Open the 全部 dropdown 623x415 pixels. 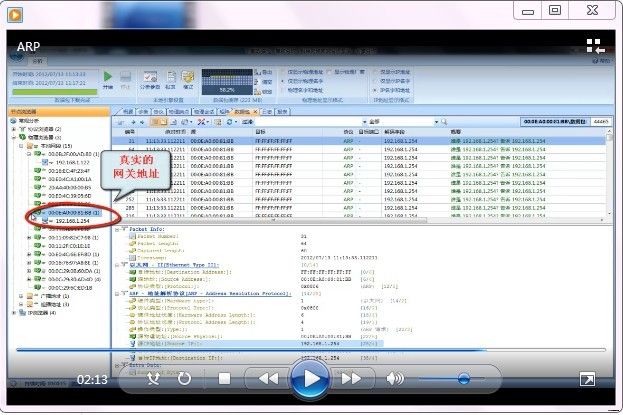[x=436, y=122]
